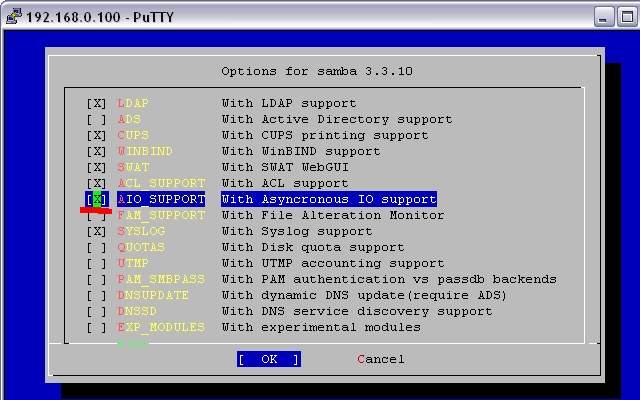
Task: Select the SYSLOG option name
Action: pos(141,231)
